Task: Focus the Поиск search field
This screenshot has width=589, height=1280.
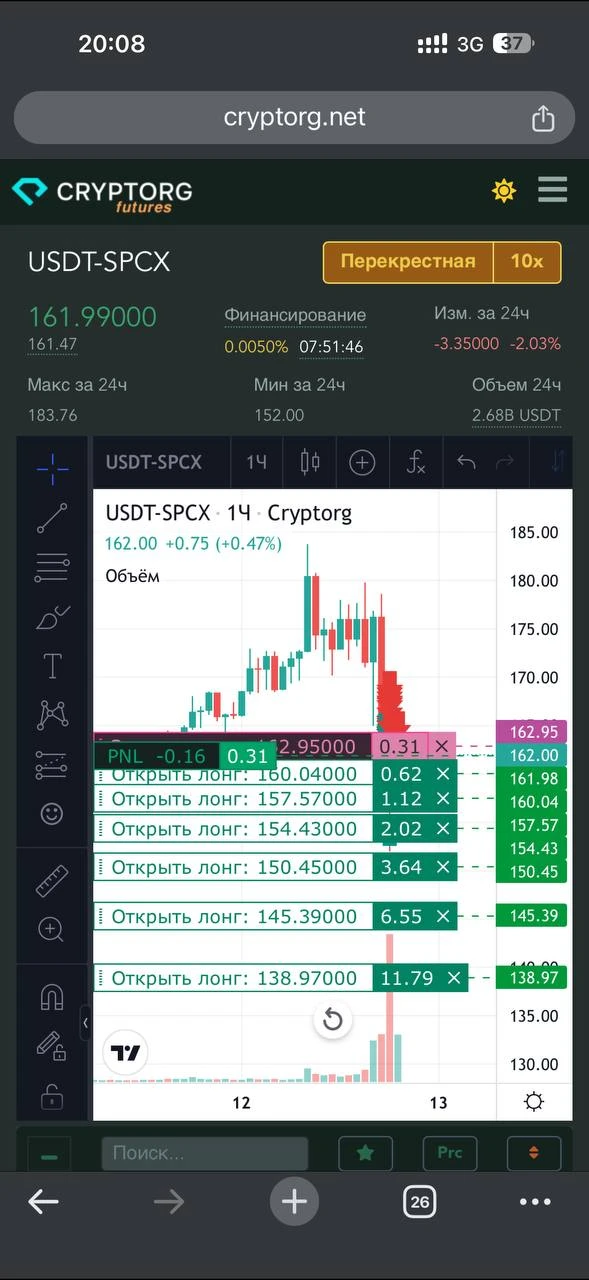Action: click(205, 1153)
